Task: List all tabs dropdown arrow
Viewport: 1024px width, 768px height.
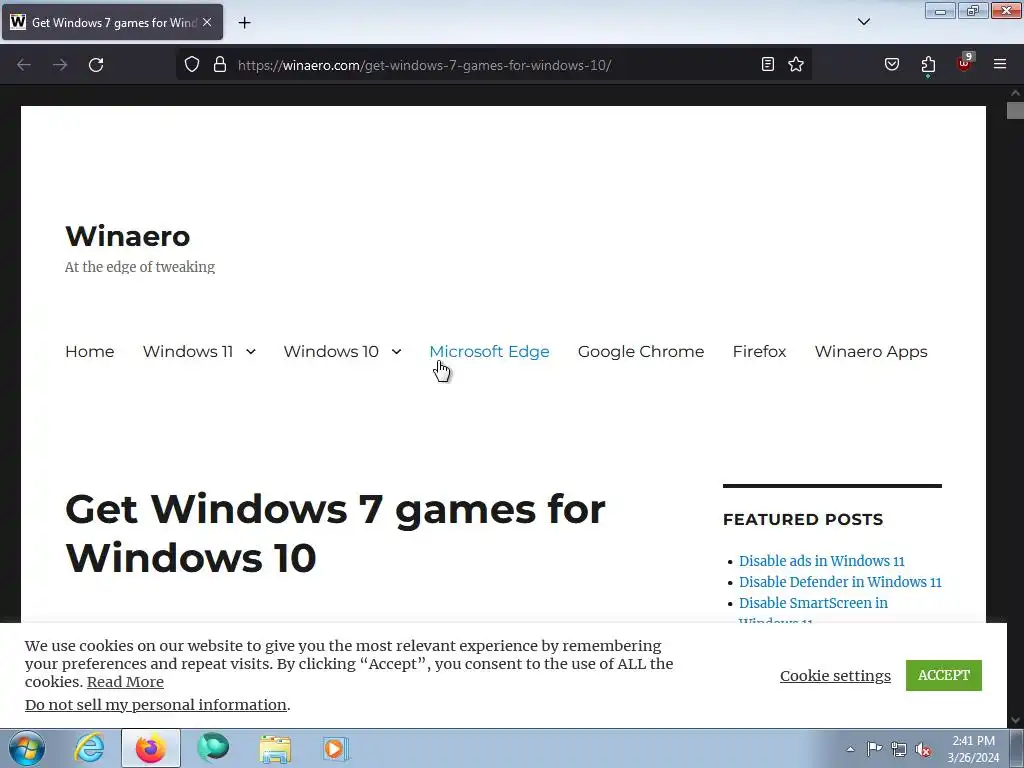Action: point(864,22)
